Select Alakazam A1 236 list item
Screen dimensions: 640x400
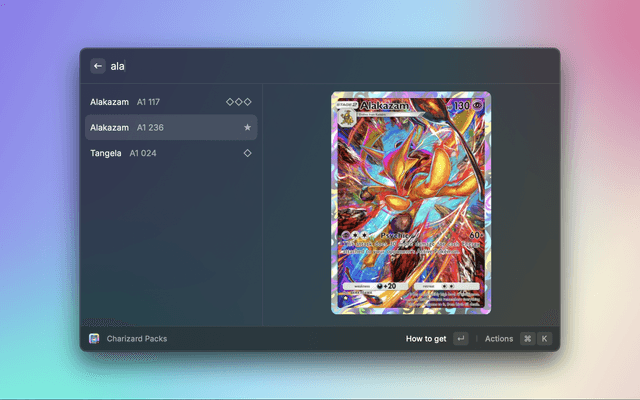pyautogui.click(x=170, y=128)
